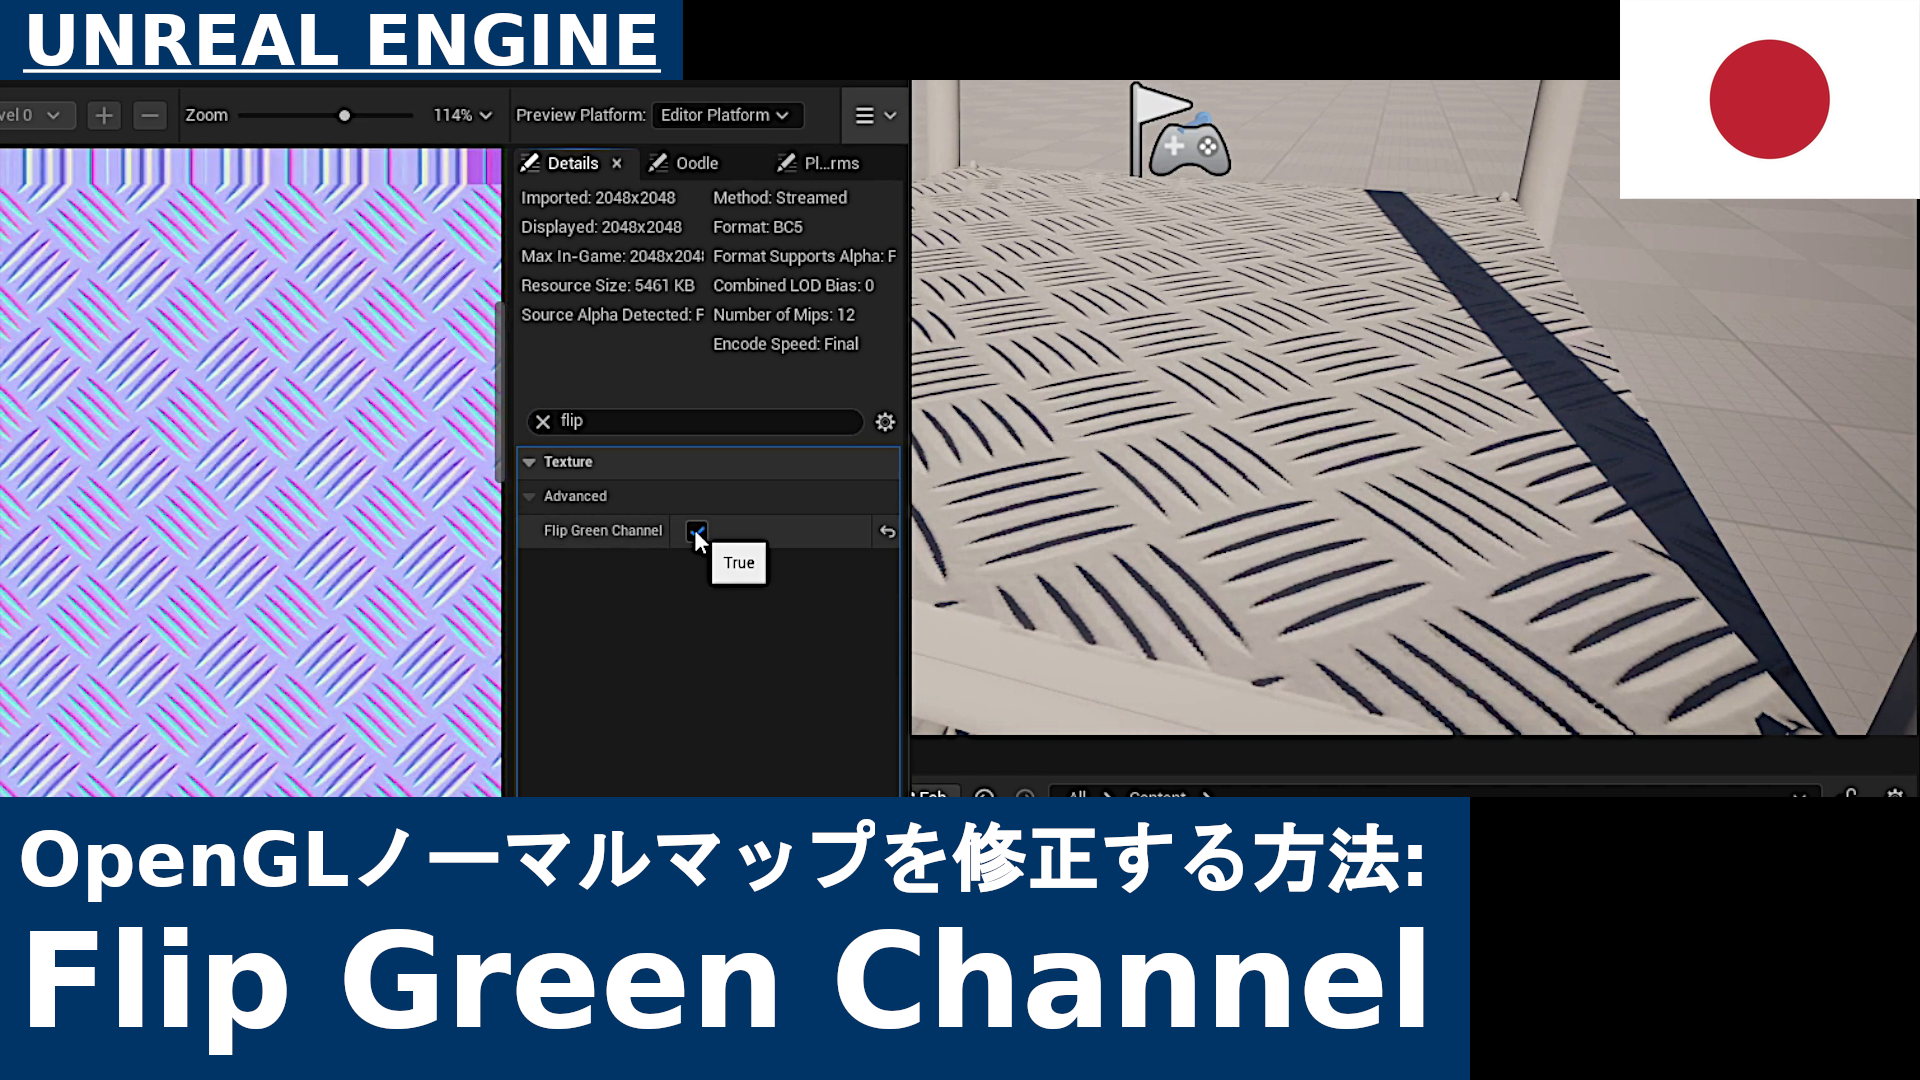Click 'Method: Streamed' text
The width and height of the screenshot is (1920, 1080).
[x=780, y=198]
